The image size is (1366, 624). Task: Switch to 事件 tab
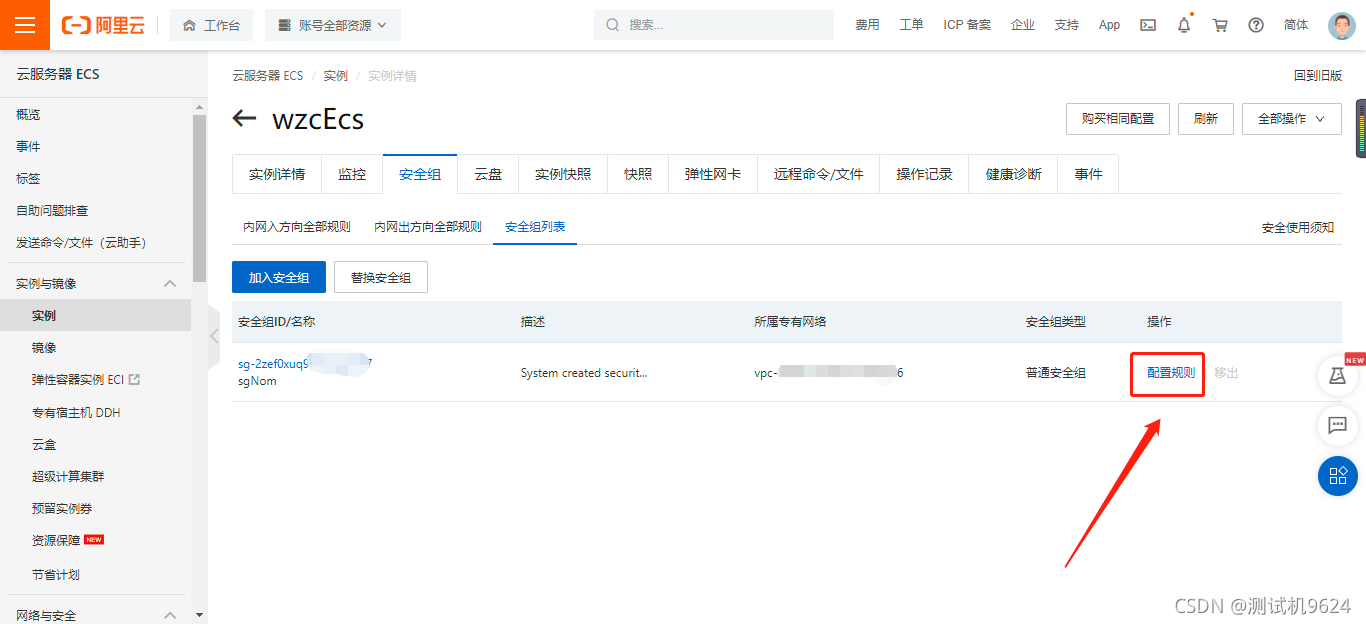(1089, 174)
